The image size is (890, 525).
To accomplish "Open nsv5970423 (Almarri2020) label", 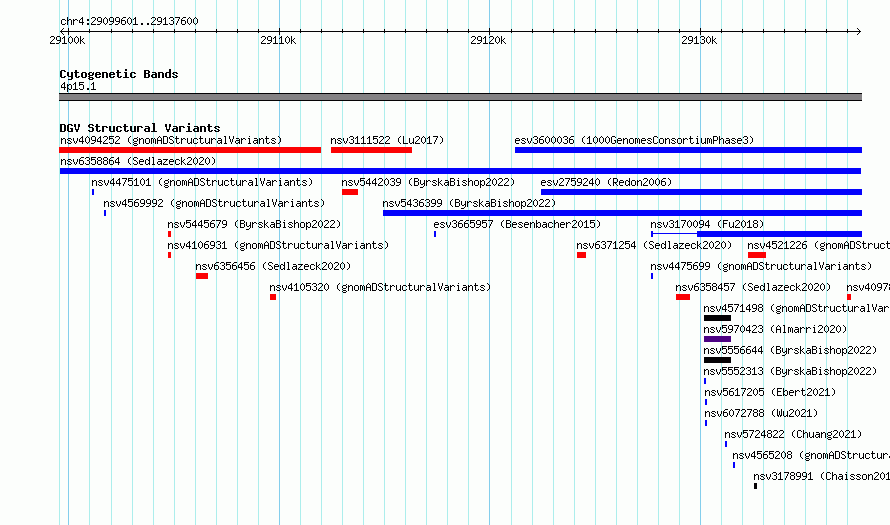I will pyautogui.click(x=775, y=329).
